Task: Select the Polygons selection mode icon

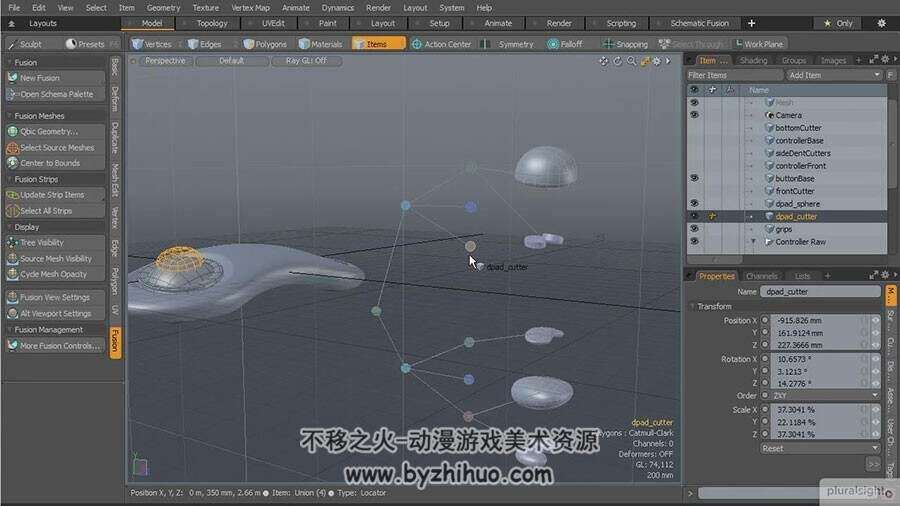Action: [249, 44]
